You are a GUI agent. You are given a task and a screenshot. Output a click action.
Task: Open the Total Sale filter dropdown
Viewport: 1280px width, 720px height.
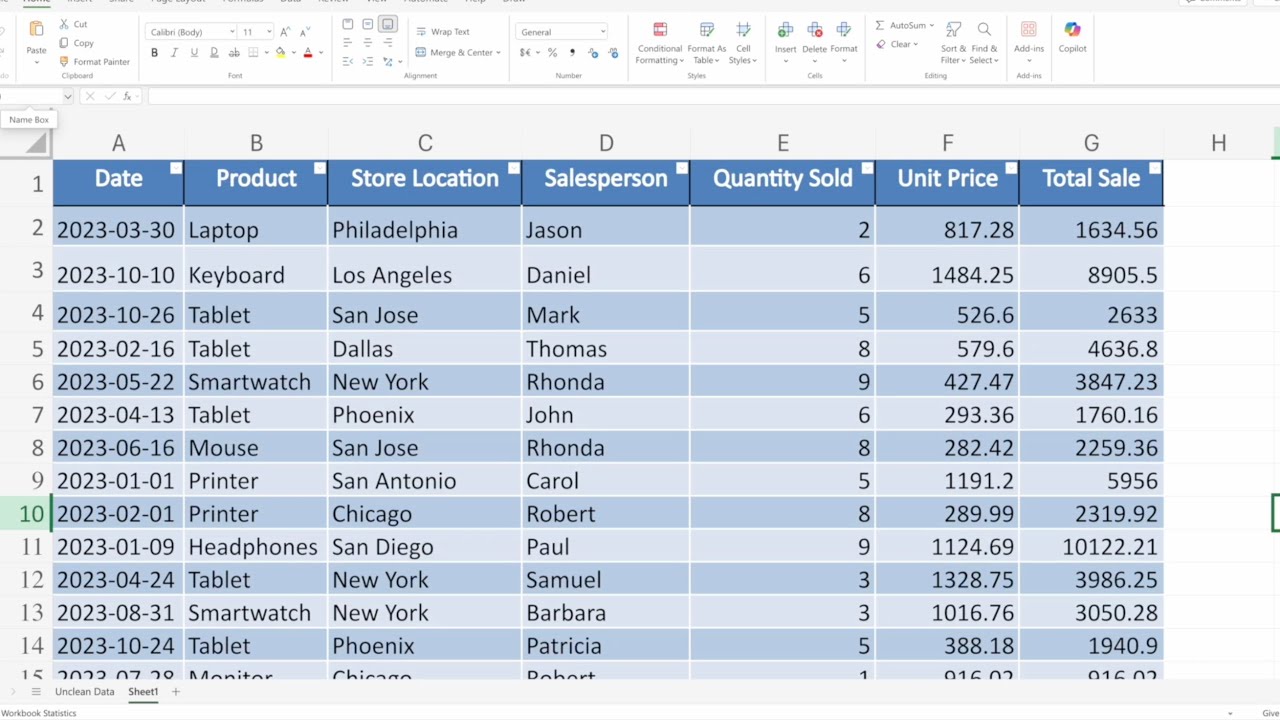pos(1156,168)
